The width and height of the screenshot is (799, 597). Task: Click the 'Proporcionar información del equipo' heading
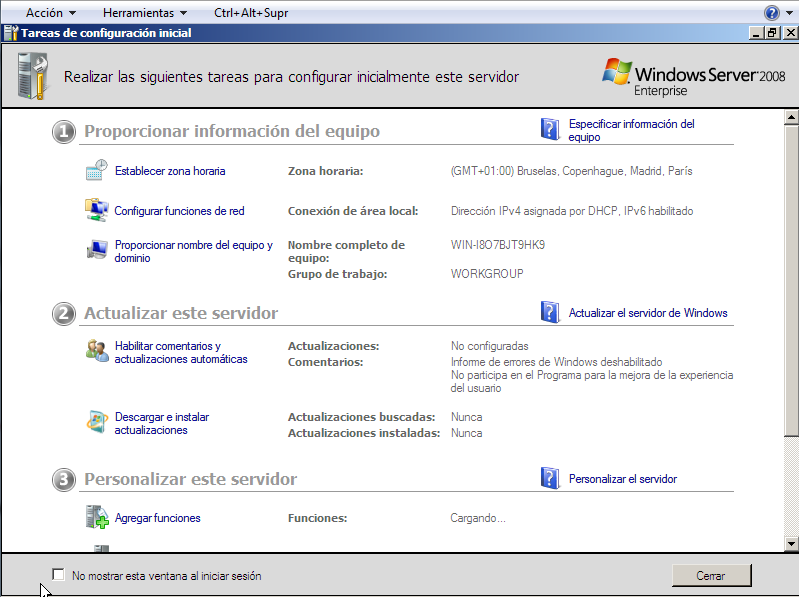(x=232, y=131)
